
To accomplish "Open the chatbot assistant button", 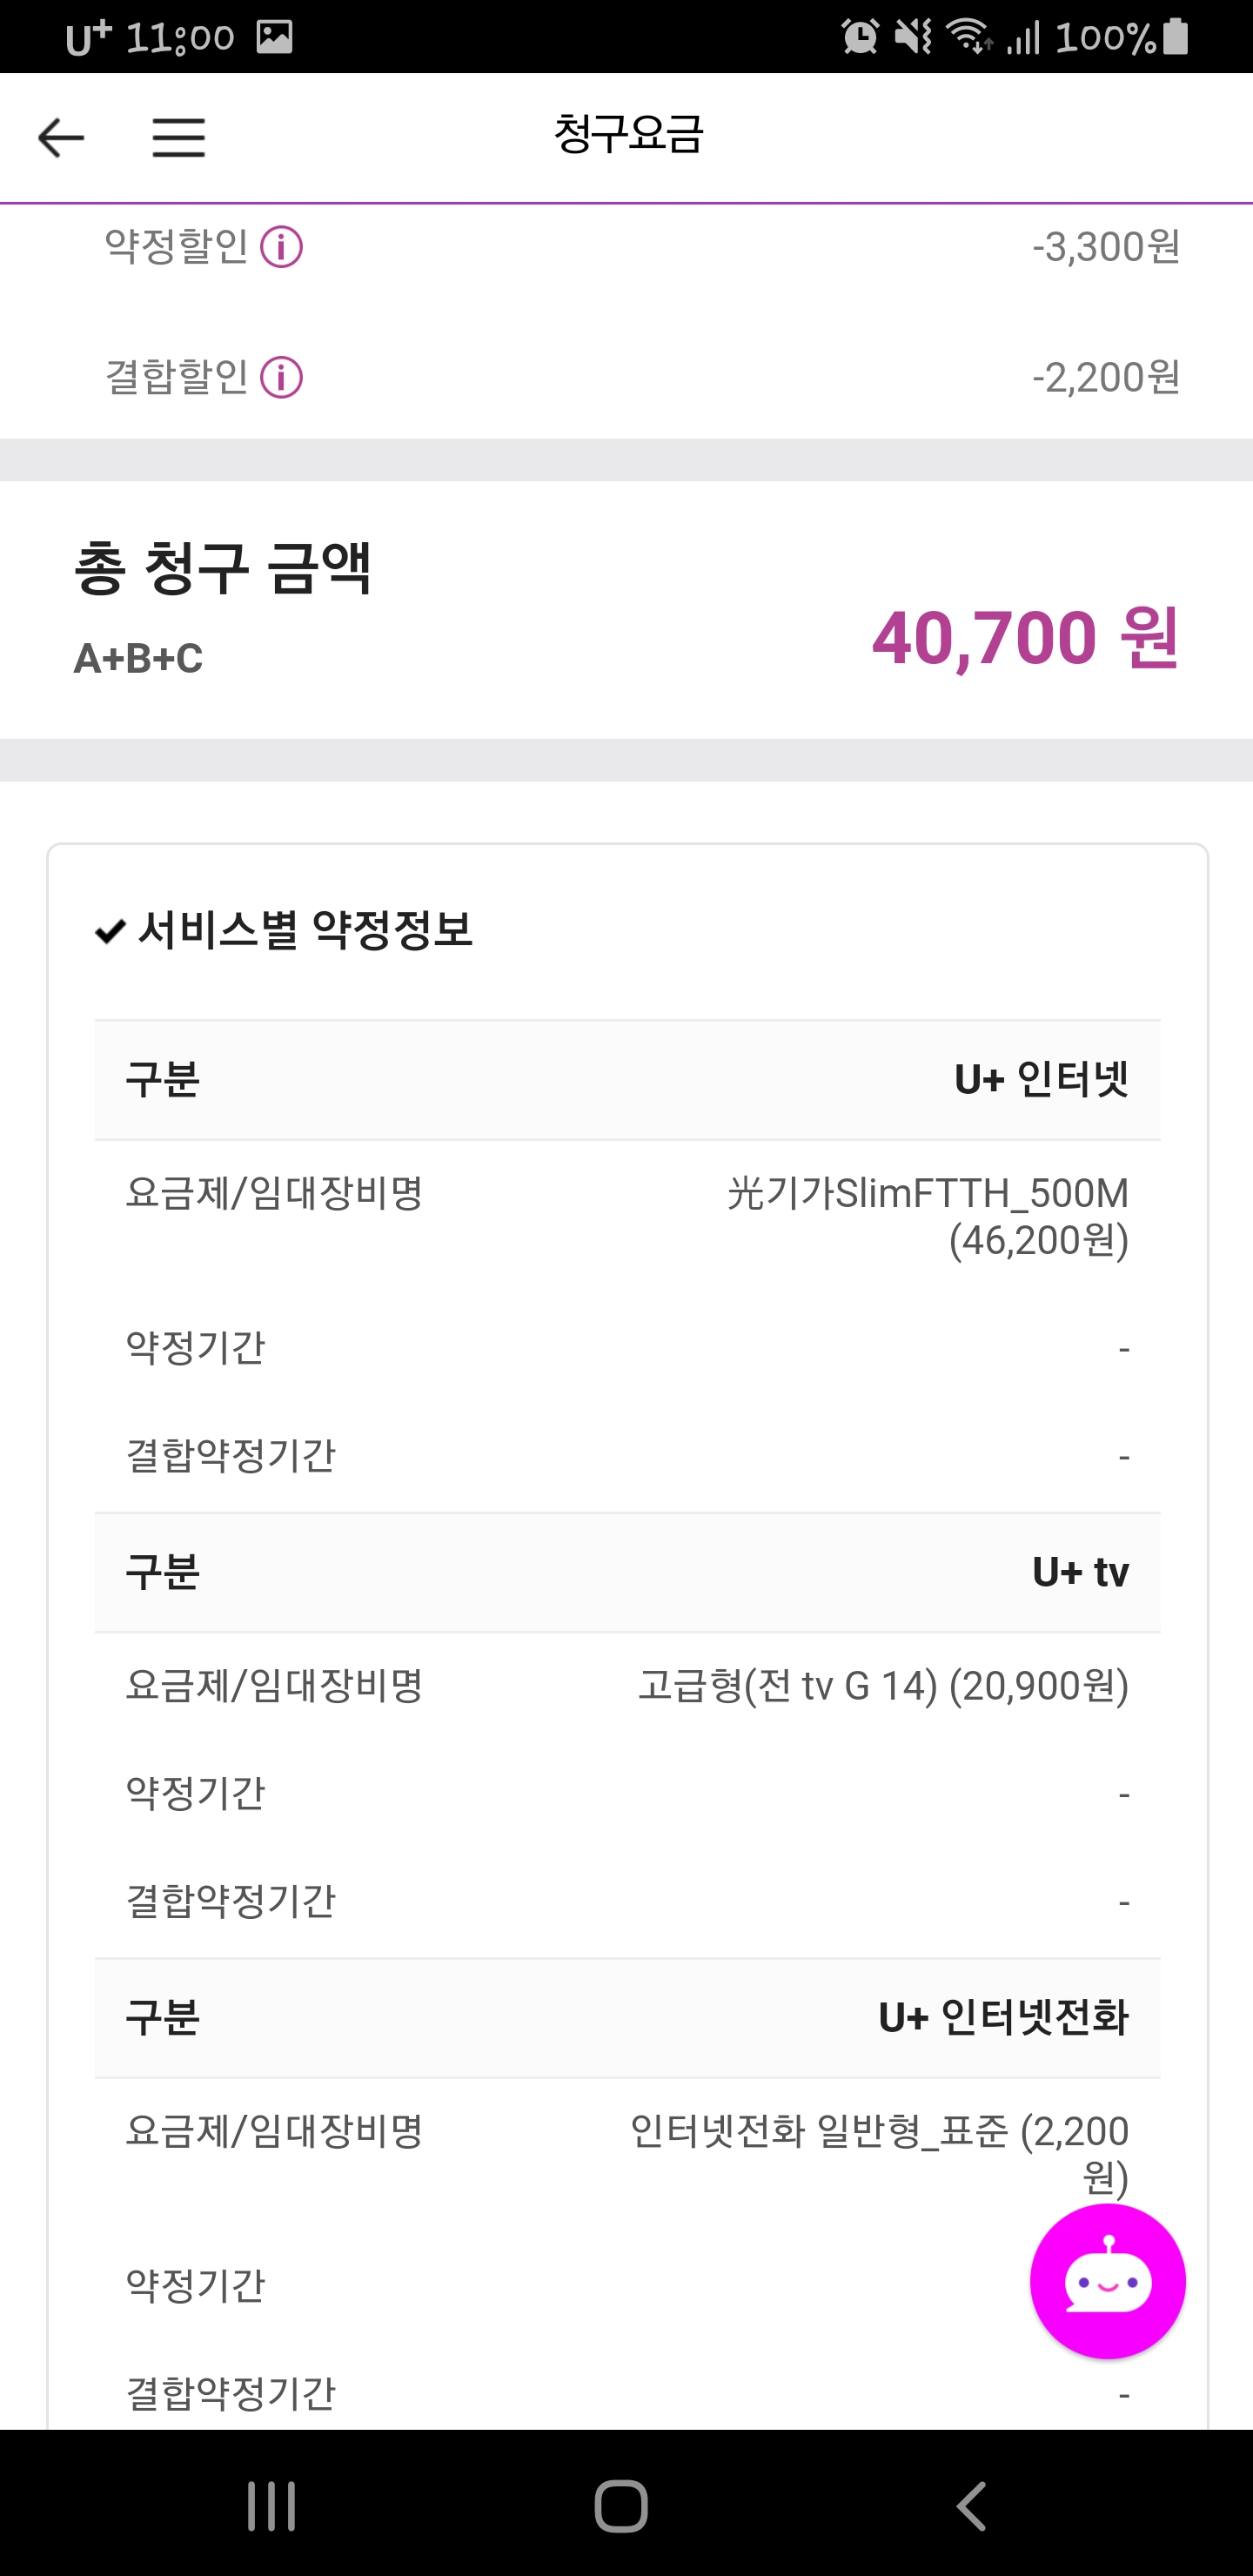I will (x=1107, y=2281).
